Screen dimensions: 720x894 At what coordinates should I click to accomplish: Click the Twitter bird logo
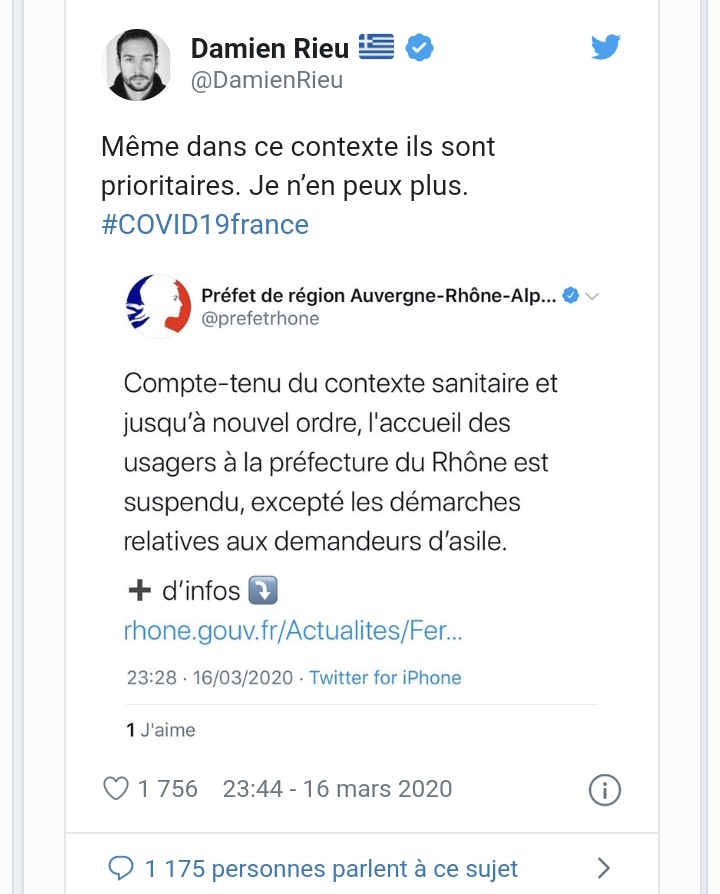click(605, 47)
